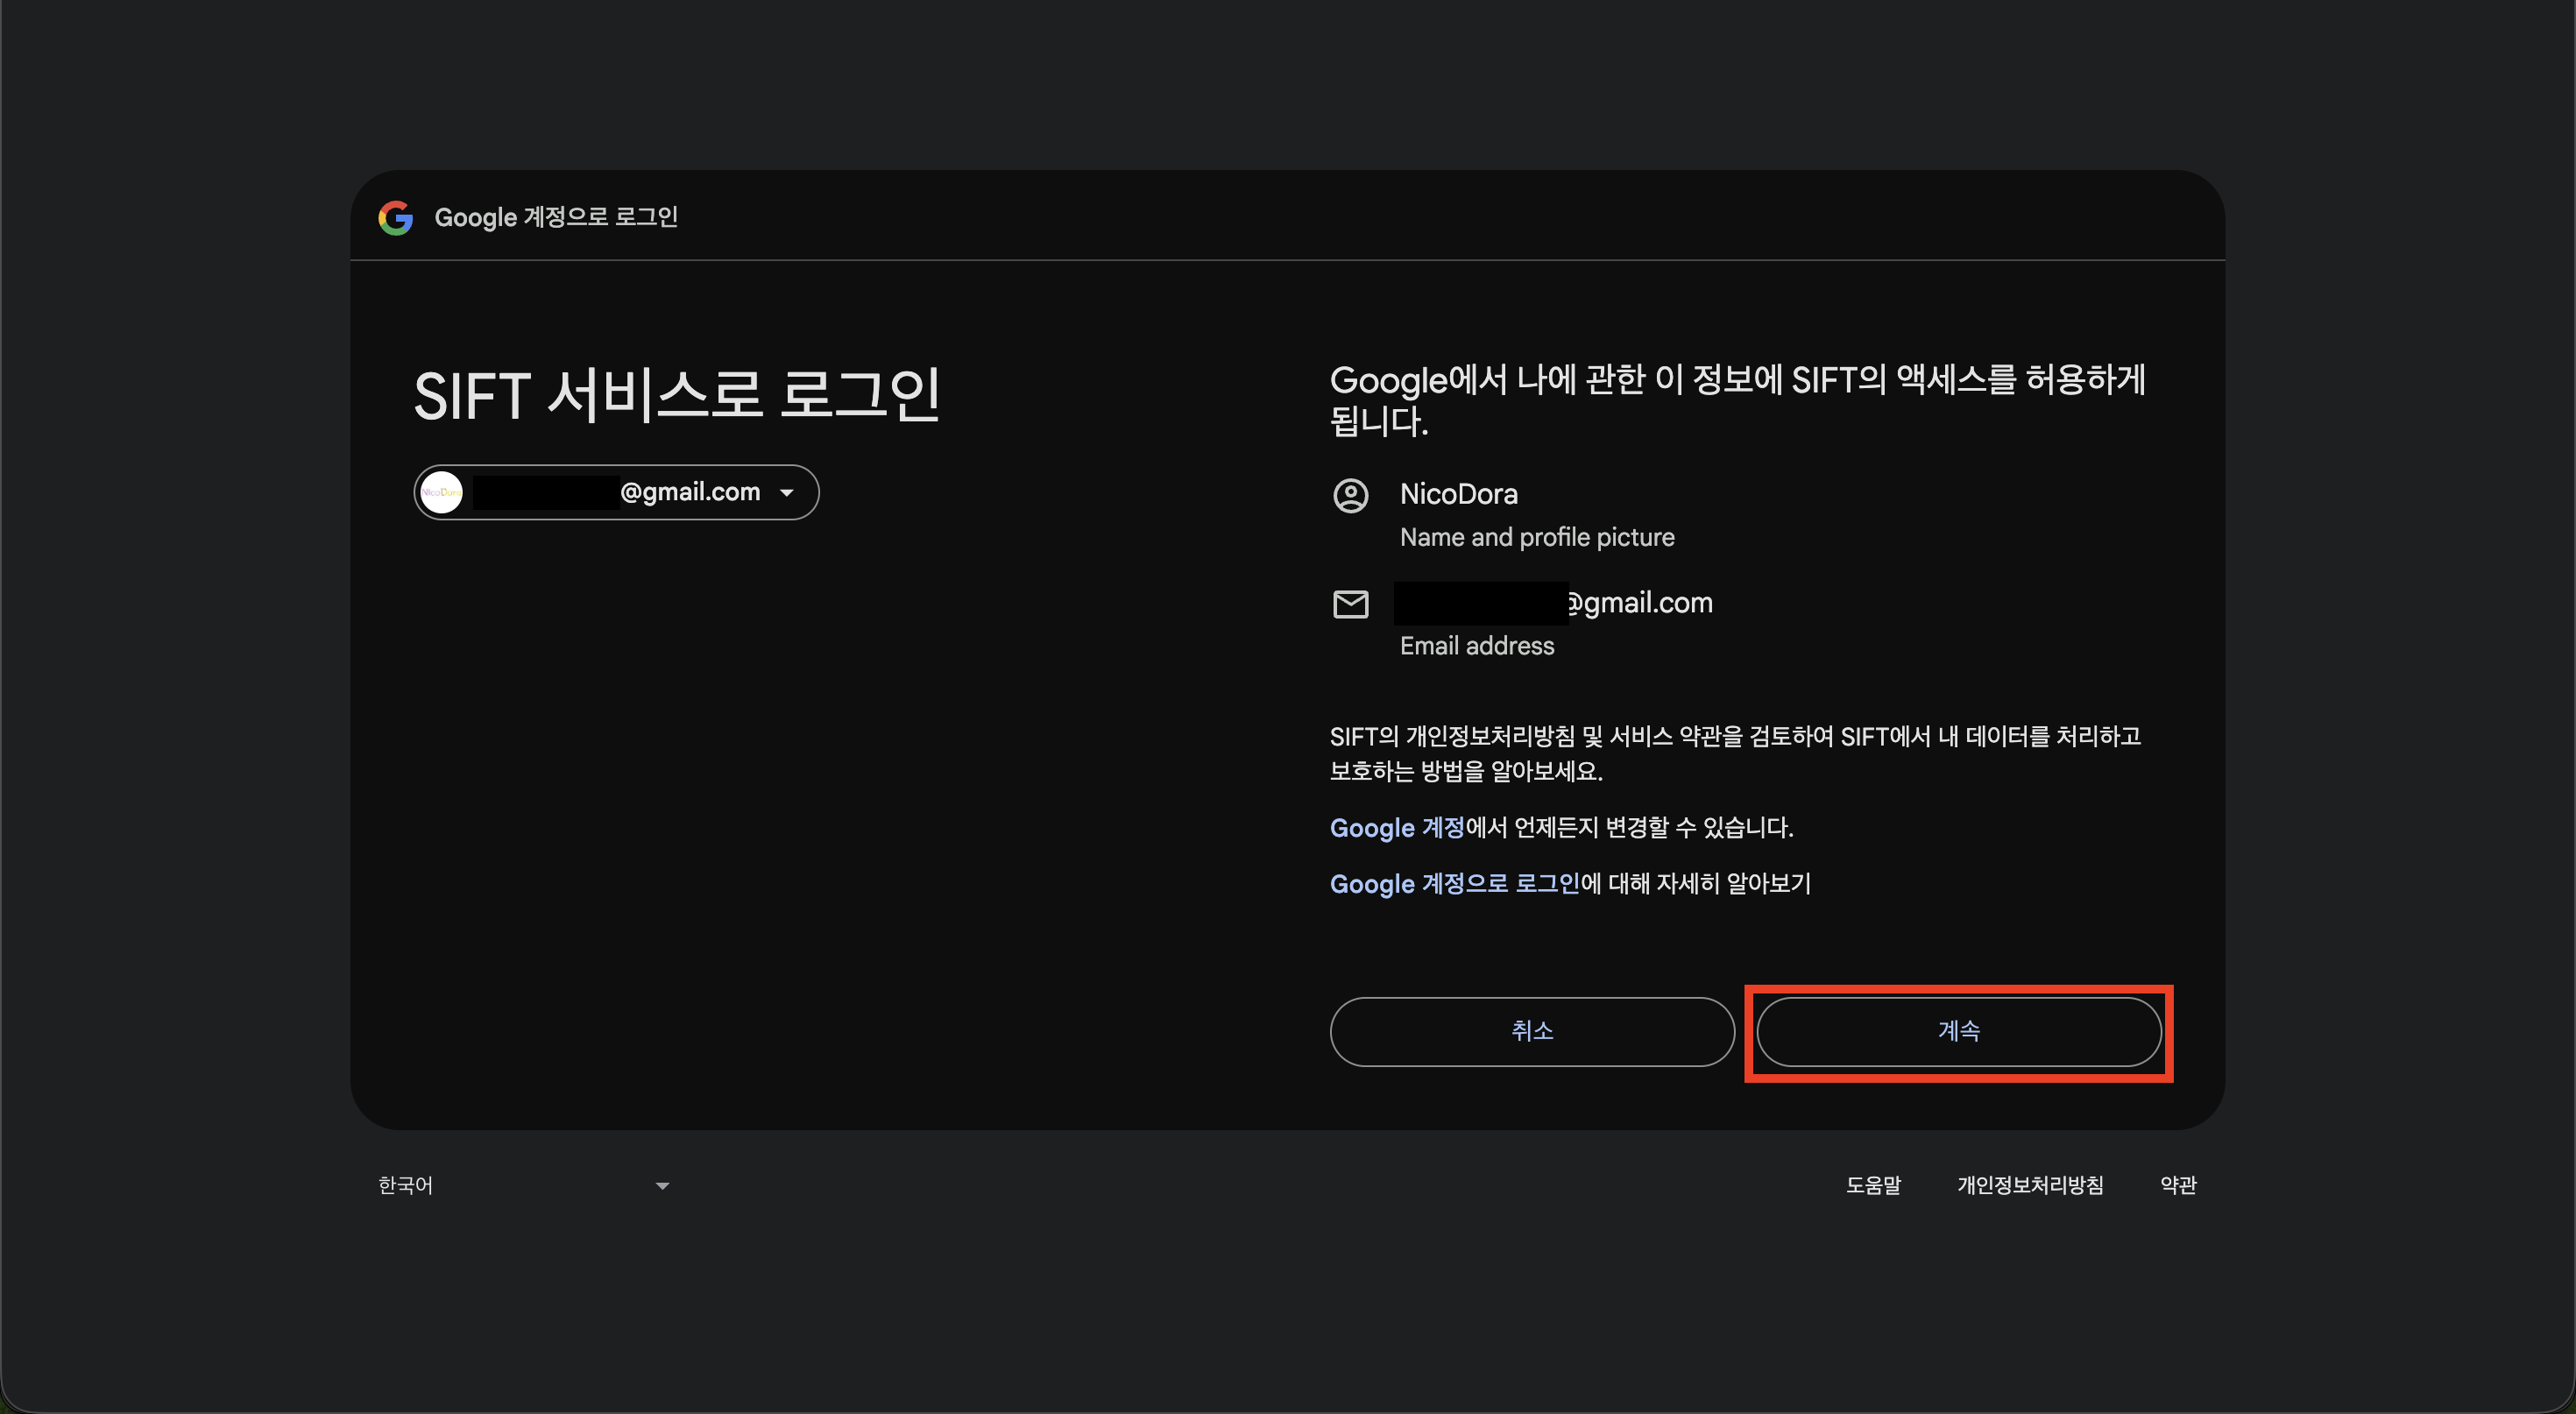The height and width of the screenshot is (1414, 2576).
Task: Click the profile avatar inside the account chip
Action: [443, 491]
